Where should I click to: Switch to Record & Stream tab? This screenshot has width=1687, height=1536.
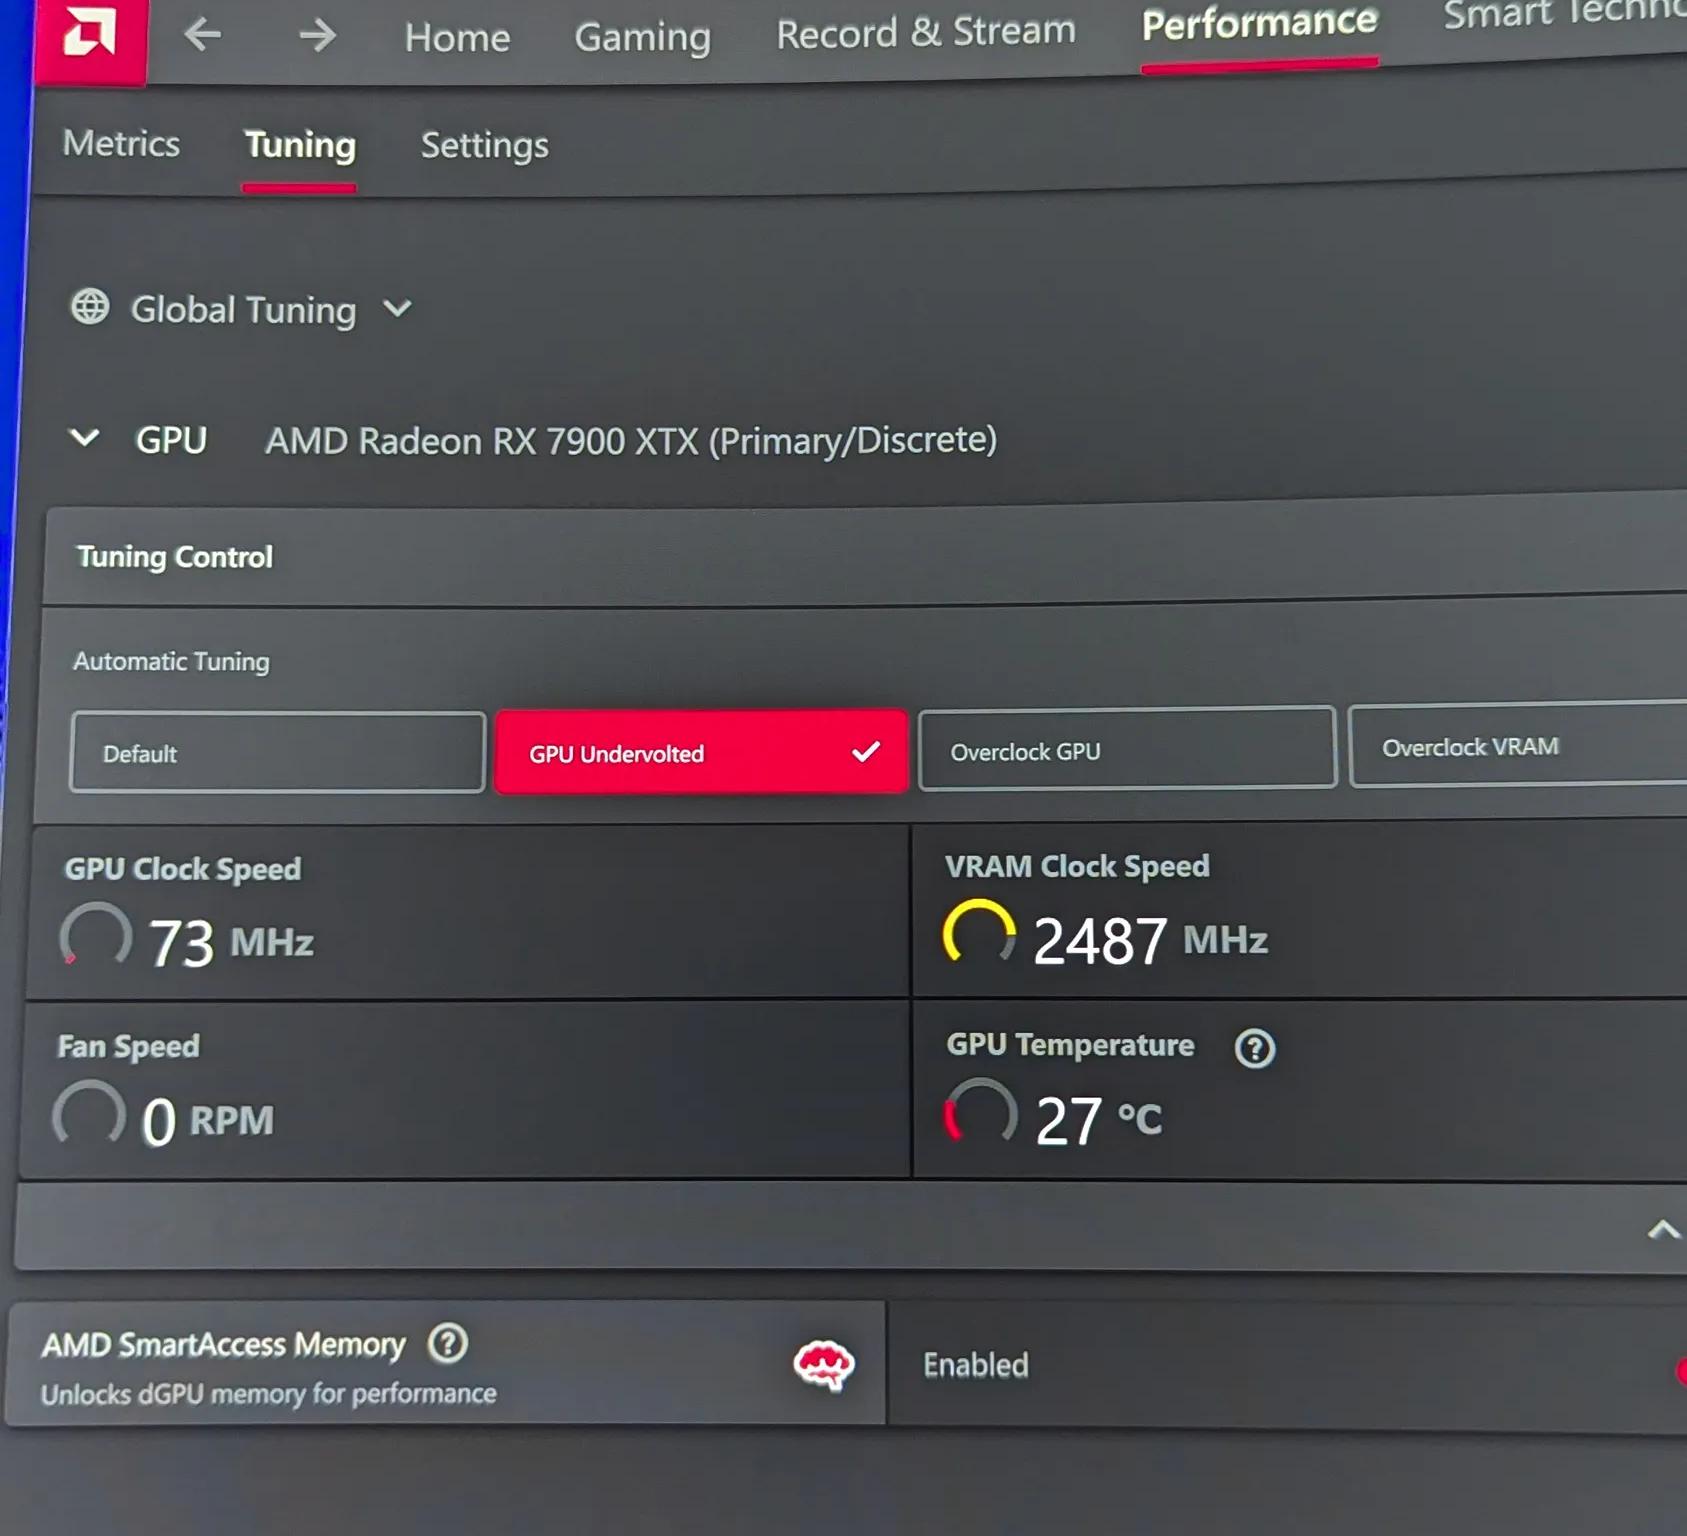[926, 33]
